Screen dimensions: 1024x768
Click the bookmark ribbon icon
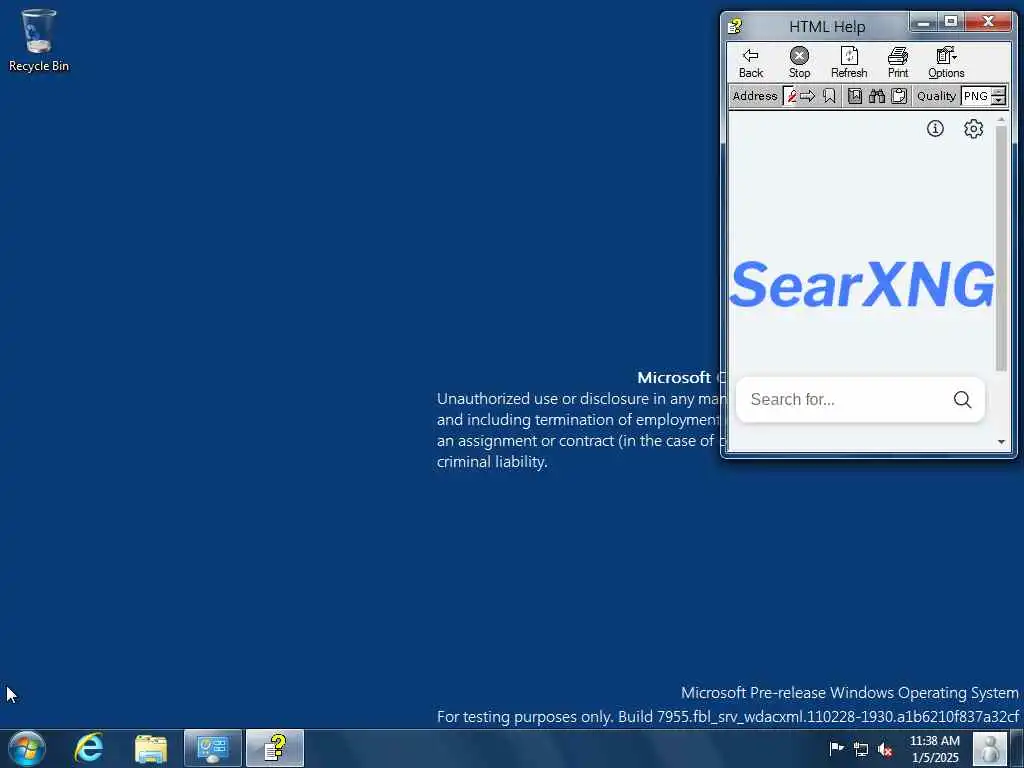(x=829, y=96)
